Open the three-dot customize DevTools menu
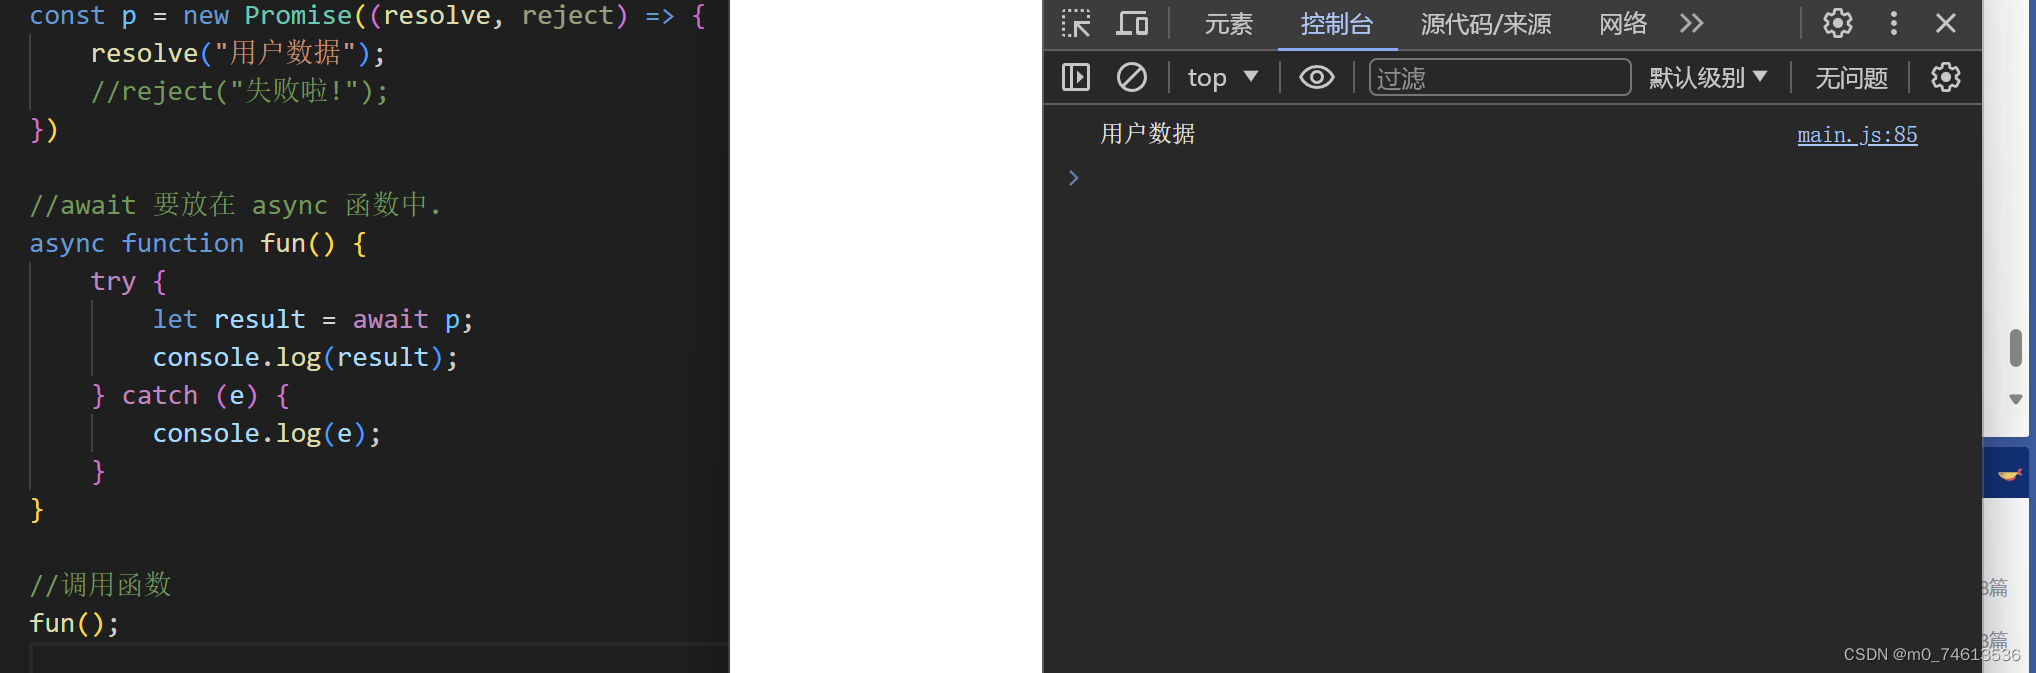The width and height of the screenshot is (2036, 673). point(1893,23)
